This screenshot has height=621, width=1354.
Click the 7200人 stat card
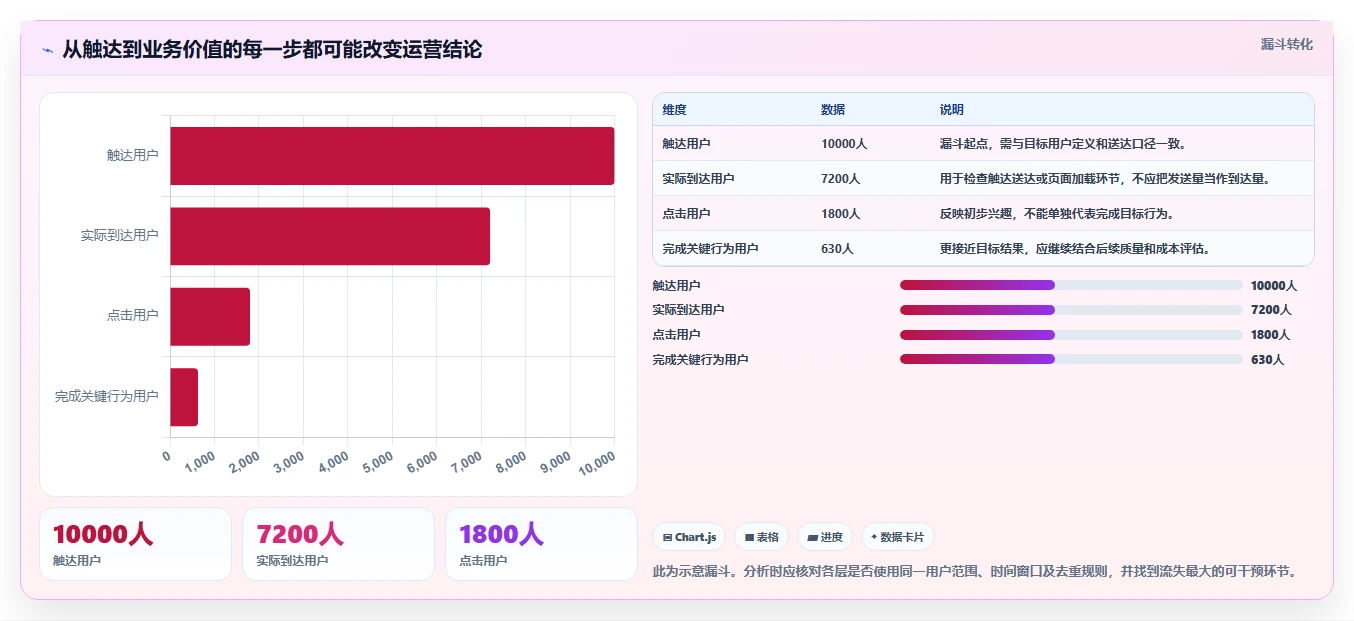pyautogui.click(x=338, y=544)
